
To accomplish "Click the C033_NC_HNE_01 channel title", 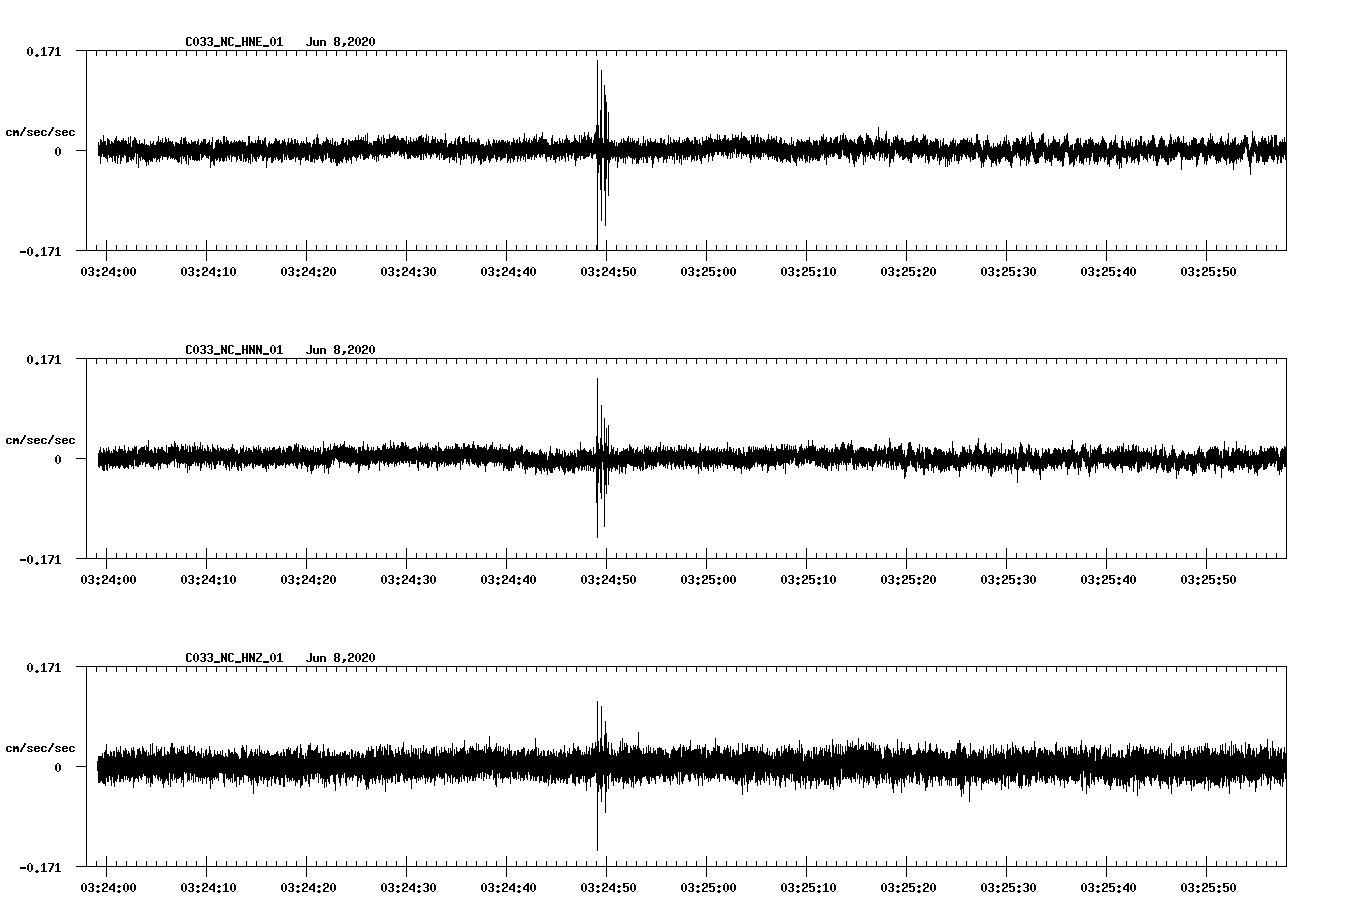I will (234, 42).
